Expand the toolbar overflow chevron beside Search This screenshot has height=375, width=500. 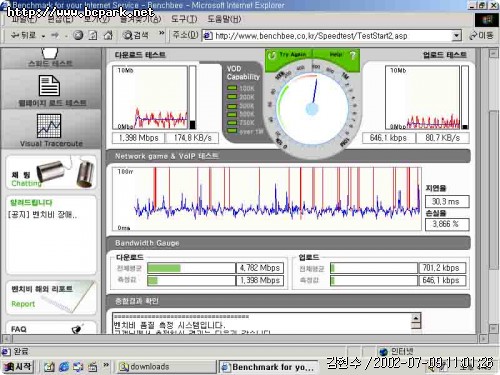click(x=162, y=33)
